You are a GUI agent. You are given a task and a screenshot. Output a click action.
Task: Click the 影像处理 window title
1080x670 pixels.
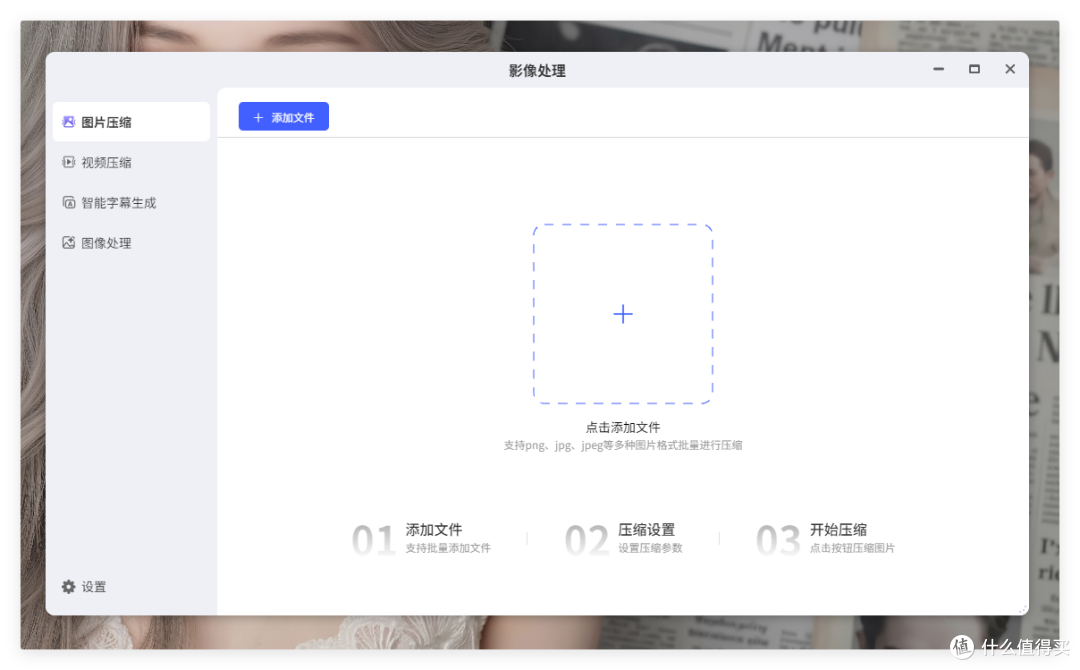[537, 71]
